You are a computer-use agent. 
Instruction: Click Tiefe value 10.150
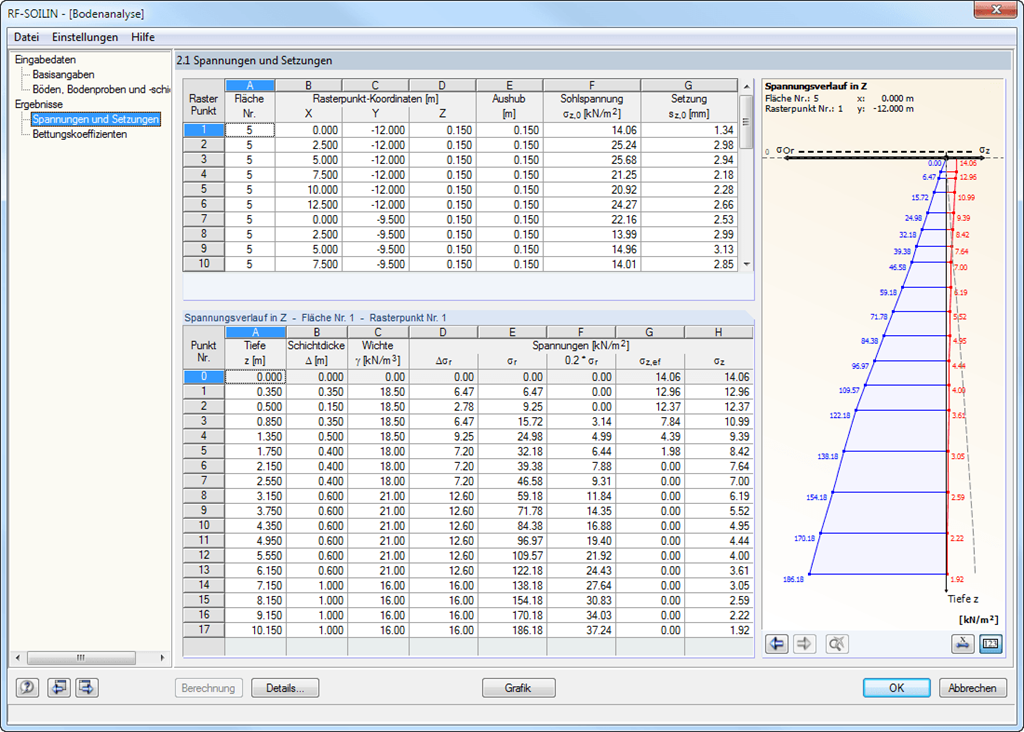click(x=255, y=630)
